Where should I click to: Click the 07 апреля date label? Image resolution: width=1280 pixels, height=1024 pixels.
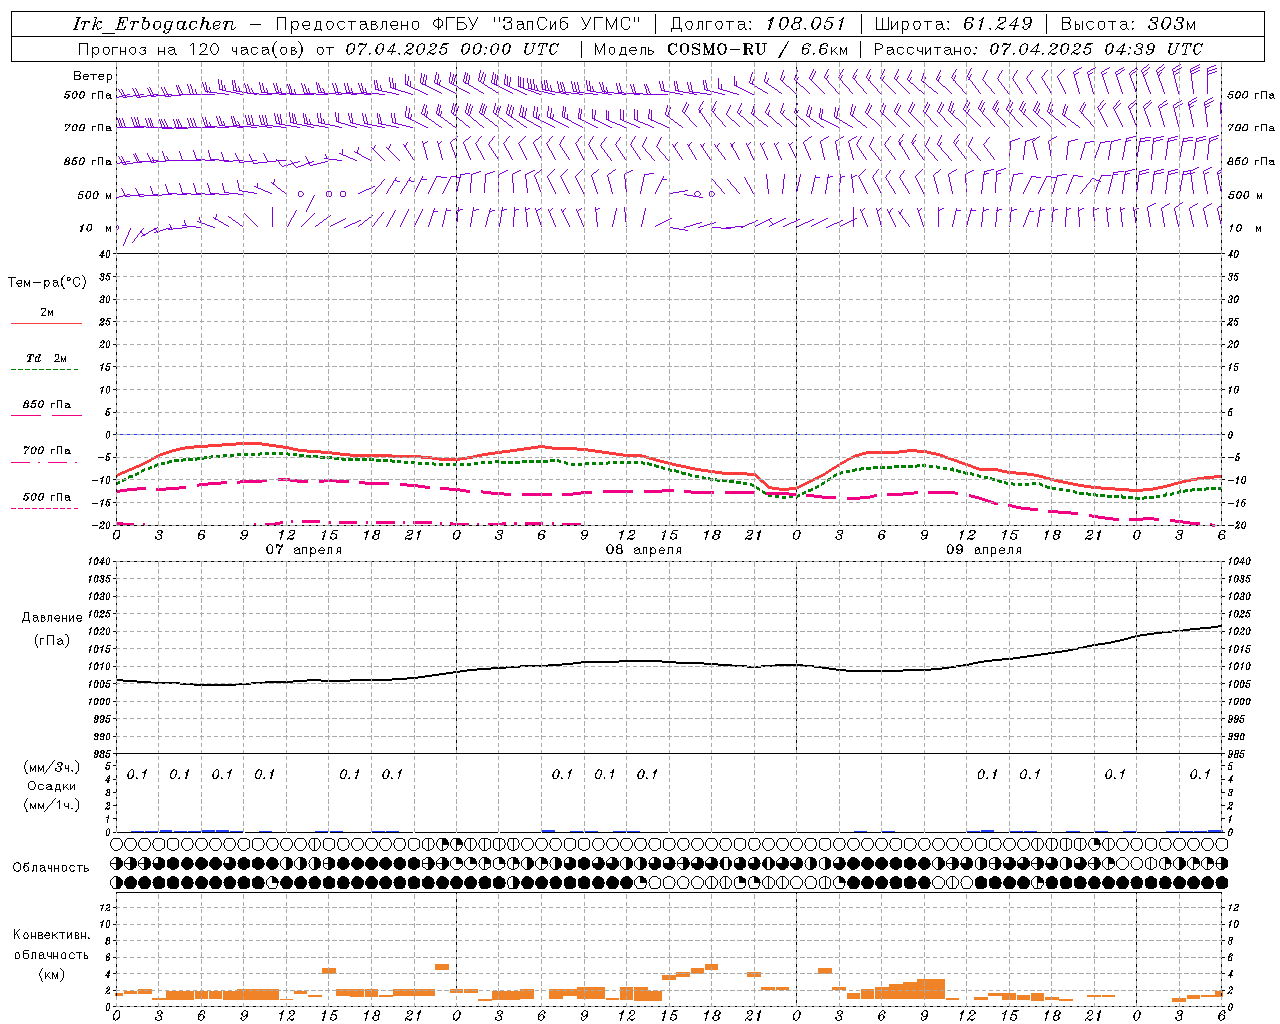tap(303, 550)
